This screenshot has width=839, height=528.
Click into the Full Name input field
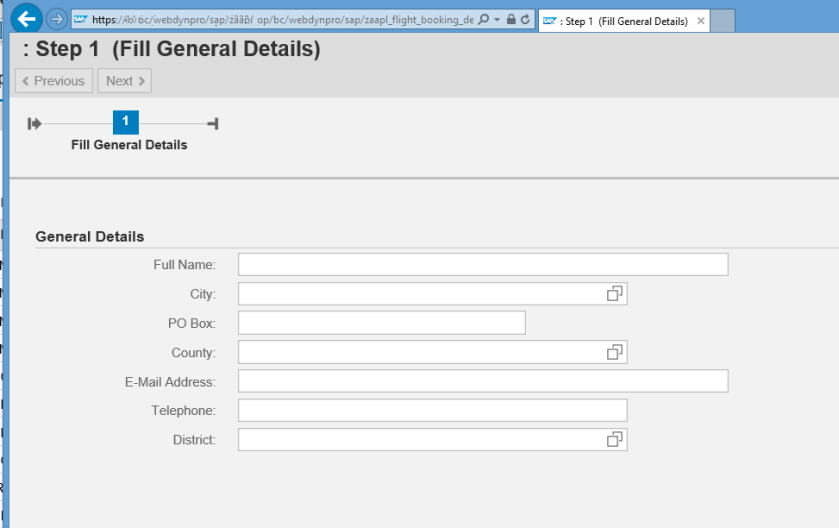(483, 265)
